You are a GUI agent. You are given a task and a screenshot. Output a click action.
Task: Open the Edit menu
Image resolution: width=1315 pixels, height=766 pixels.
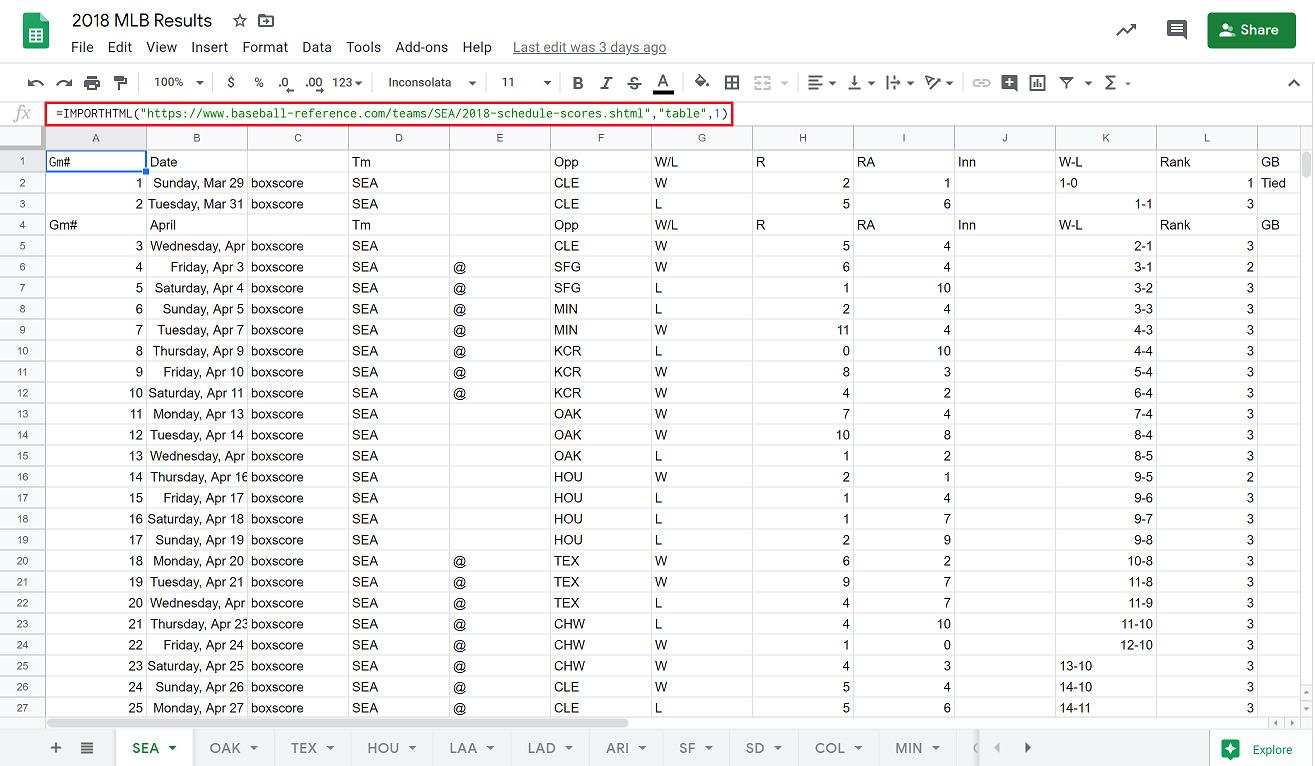[120, 47]
